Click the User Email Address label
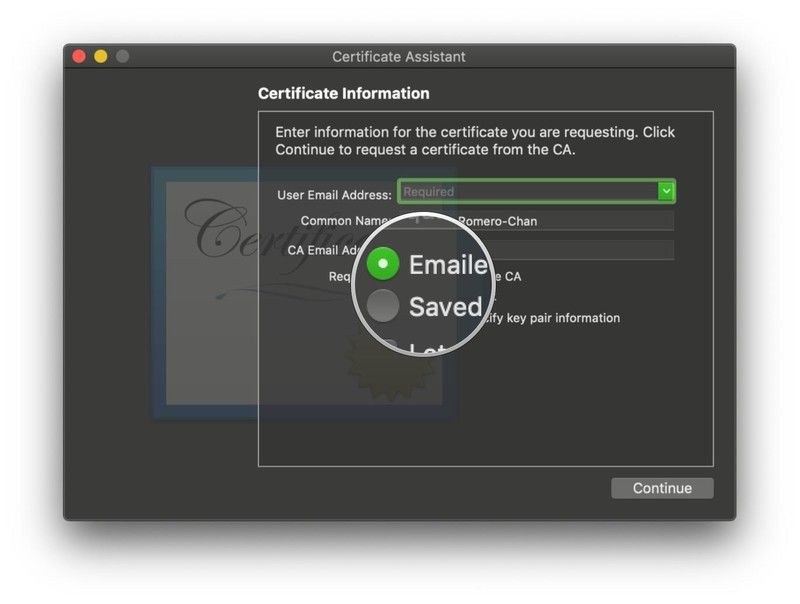Image resolution: width=800 pixels, height=604 pixels. [334, 195]
